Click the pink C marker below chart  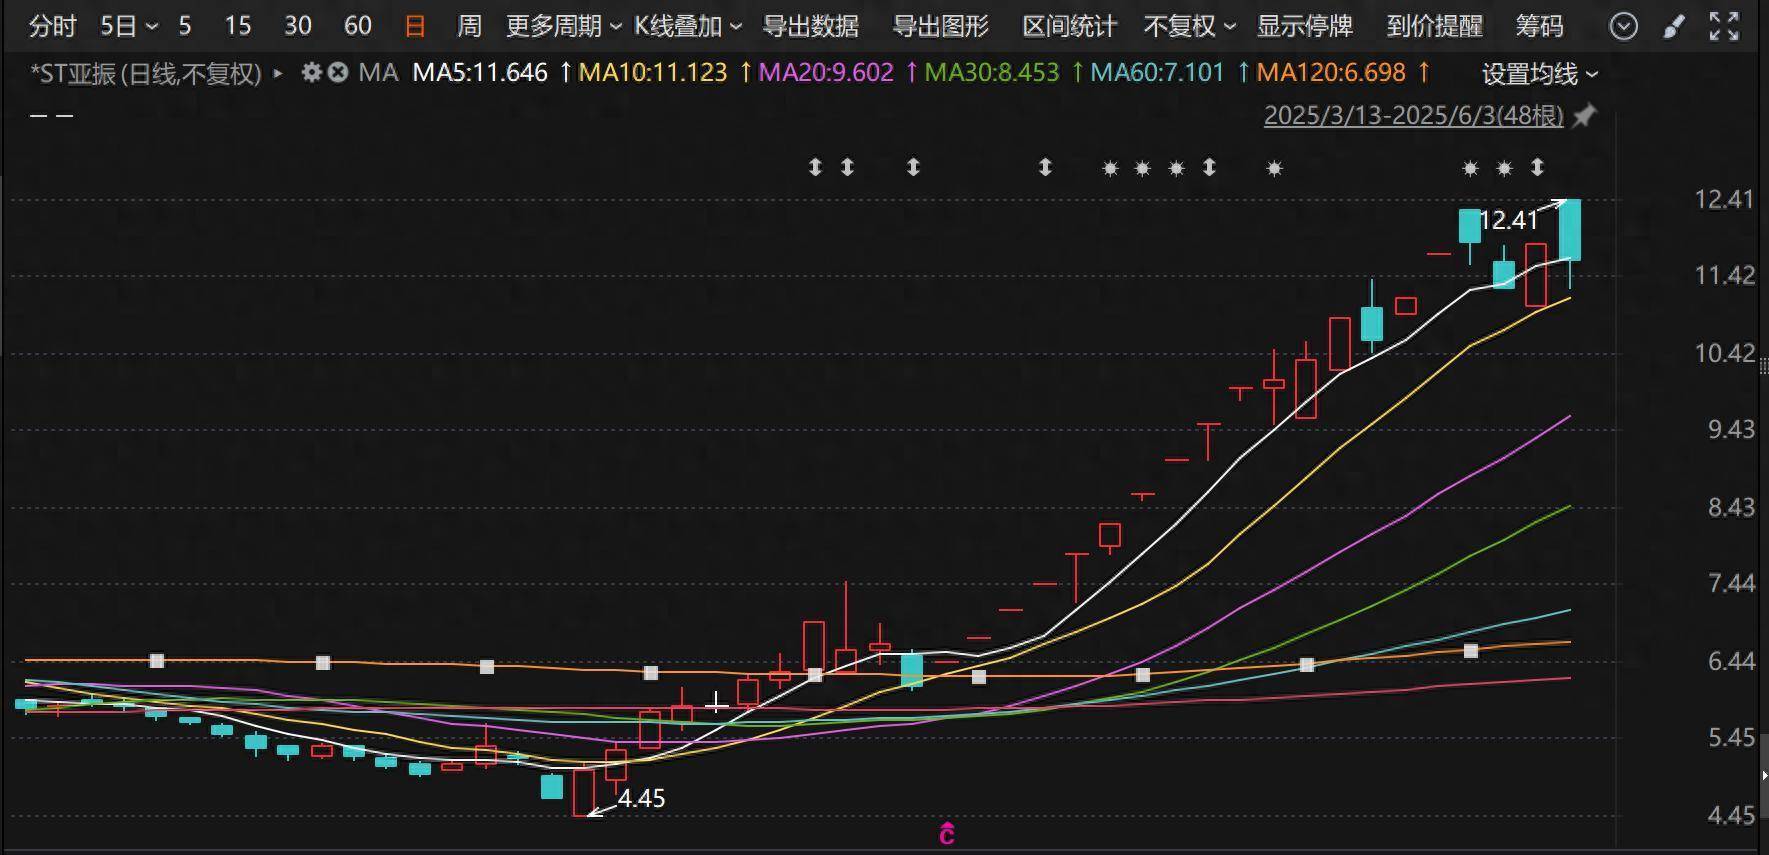point(947,834)
